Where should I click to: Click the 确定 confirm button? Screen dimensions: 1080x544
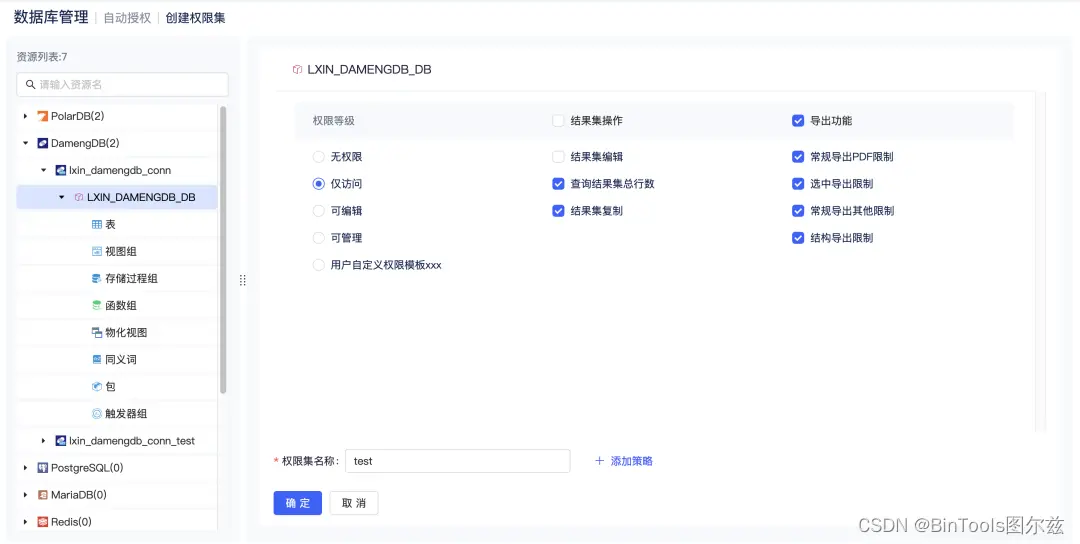(x=298, y=503)
